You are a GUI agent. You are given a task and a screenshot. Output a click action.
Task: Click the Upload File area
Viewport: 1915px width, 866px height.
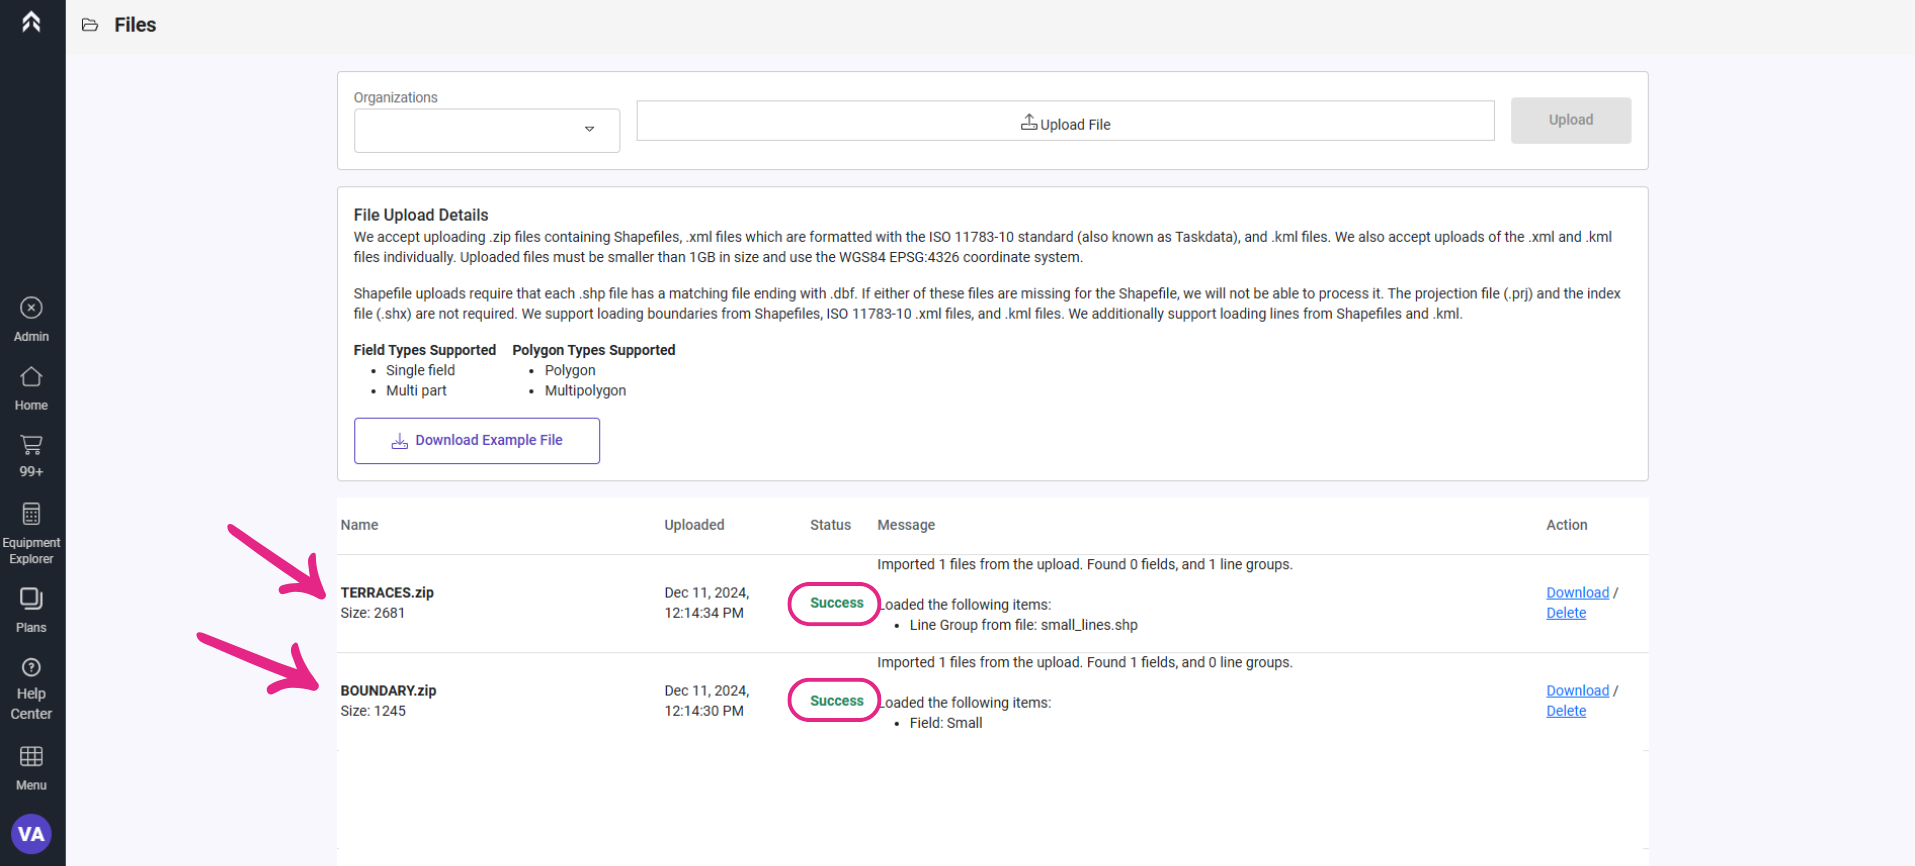pos(1065,122)
